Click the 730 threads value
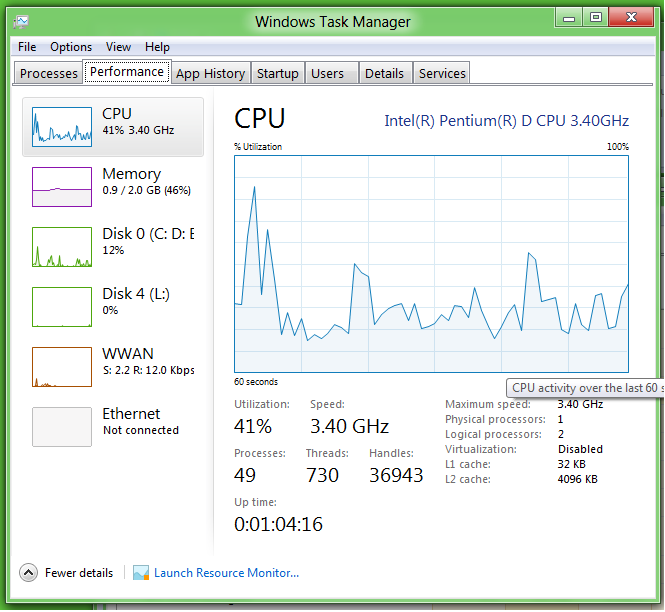The image size is (665, 612). click(x=322, y=475)
